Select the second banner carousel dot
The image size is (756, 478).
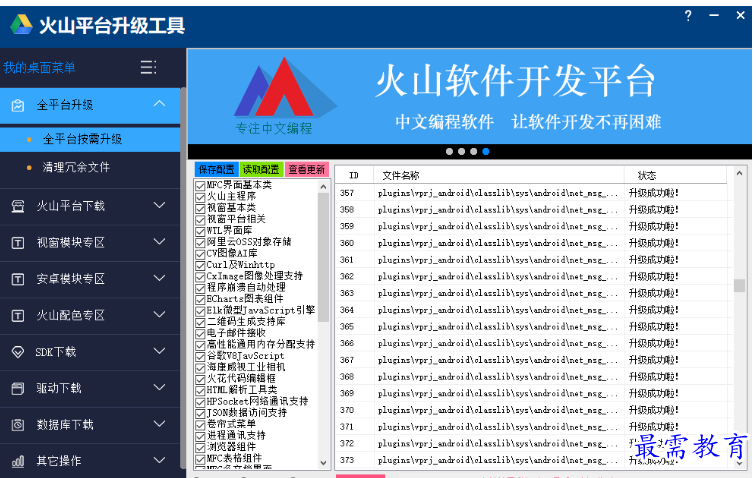tap(461, 151)
